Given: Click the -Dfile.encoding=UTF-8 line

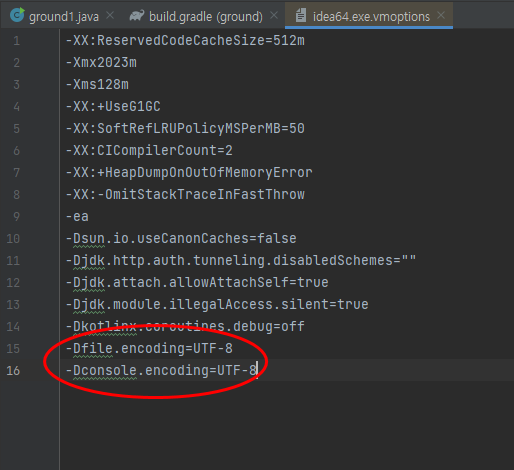Looking at the screenshot, I should pos(149,349).
